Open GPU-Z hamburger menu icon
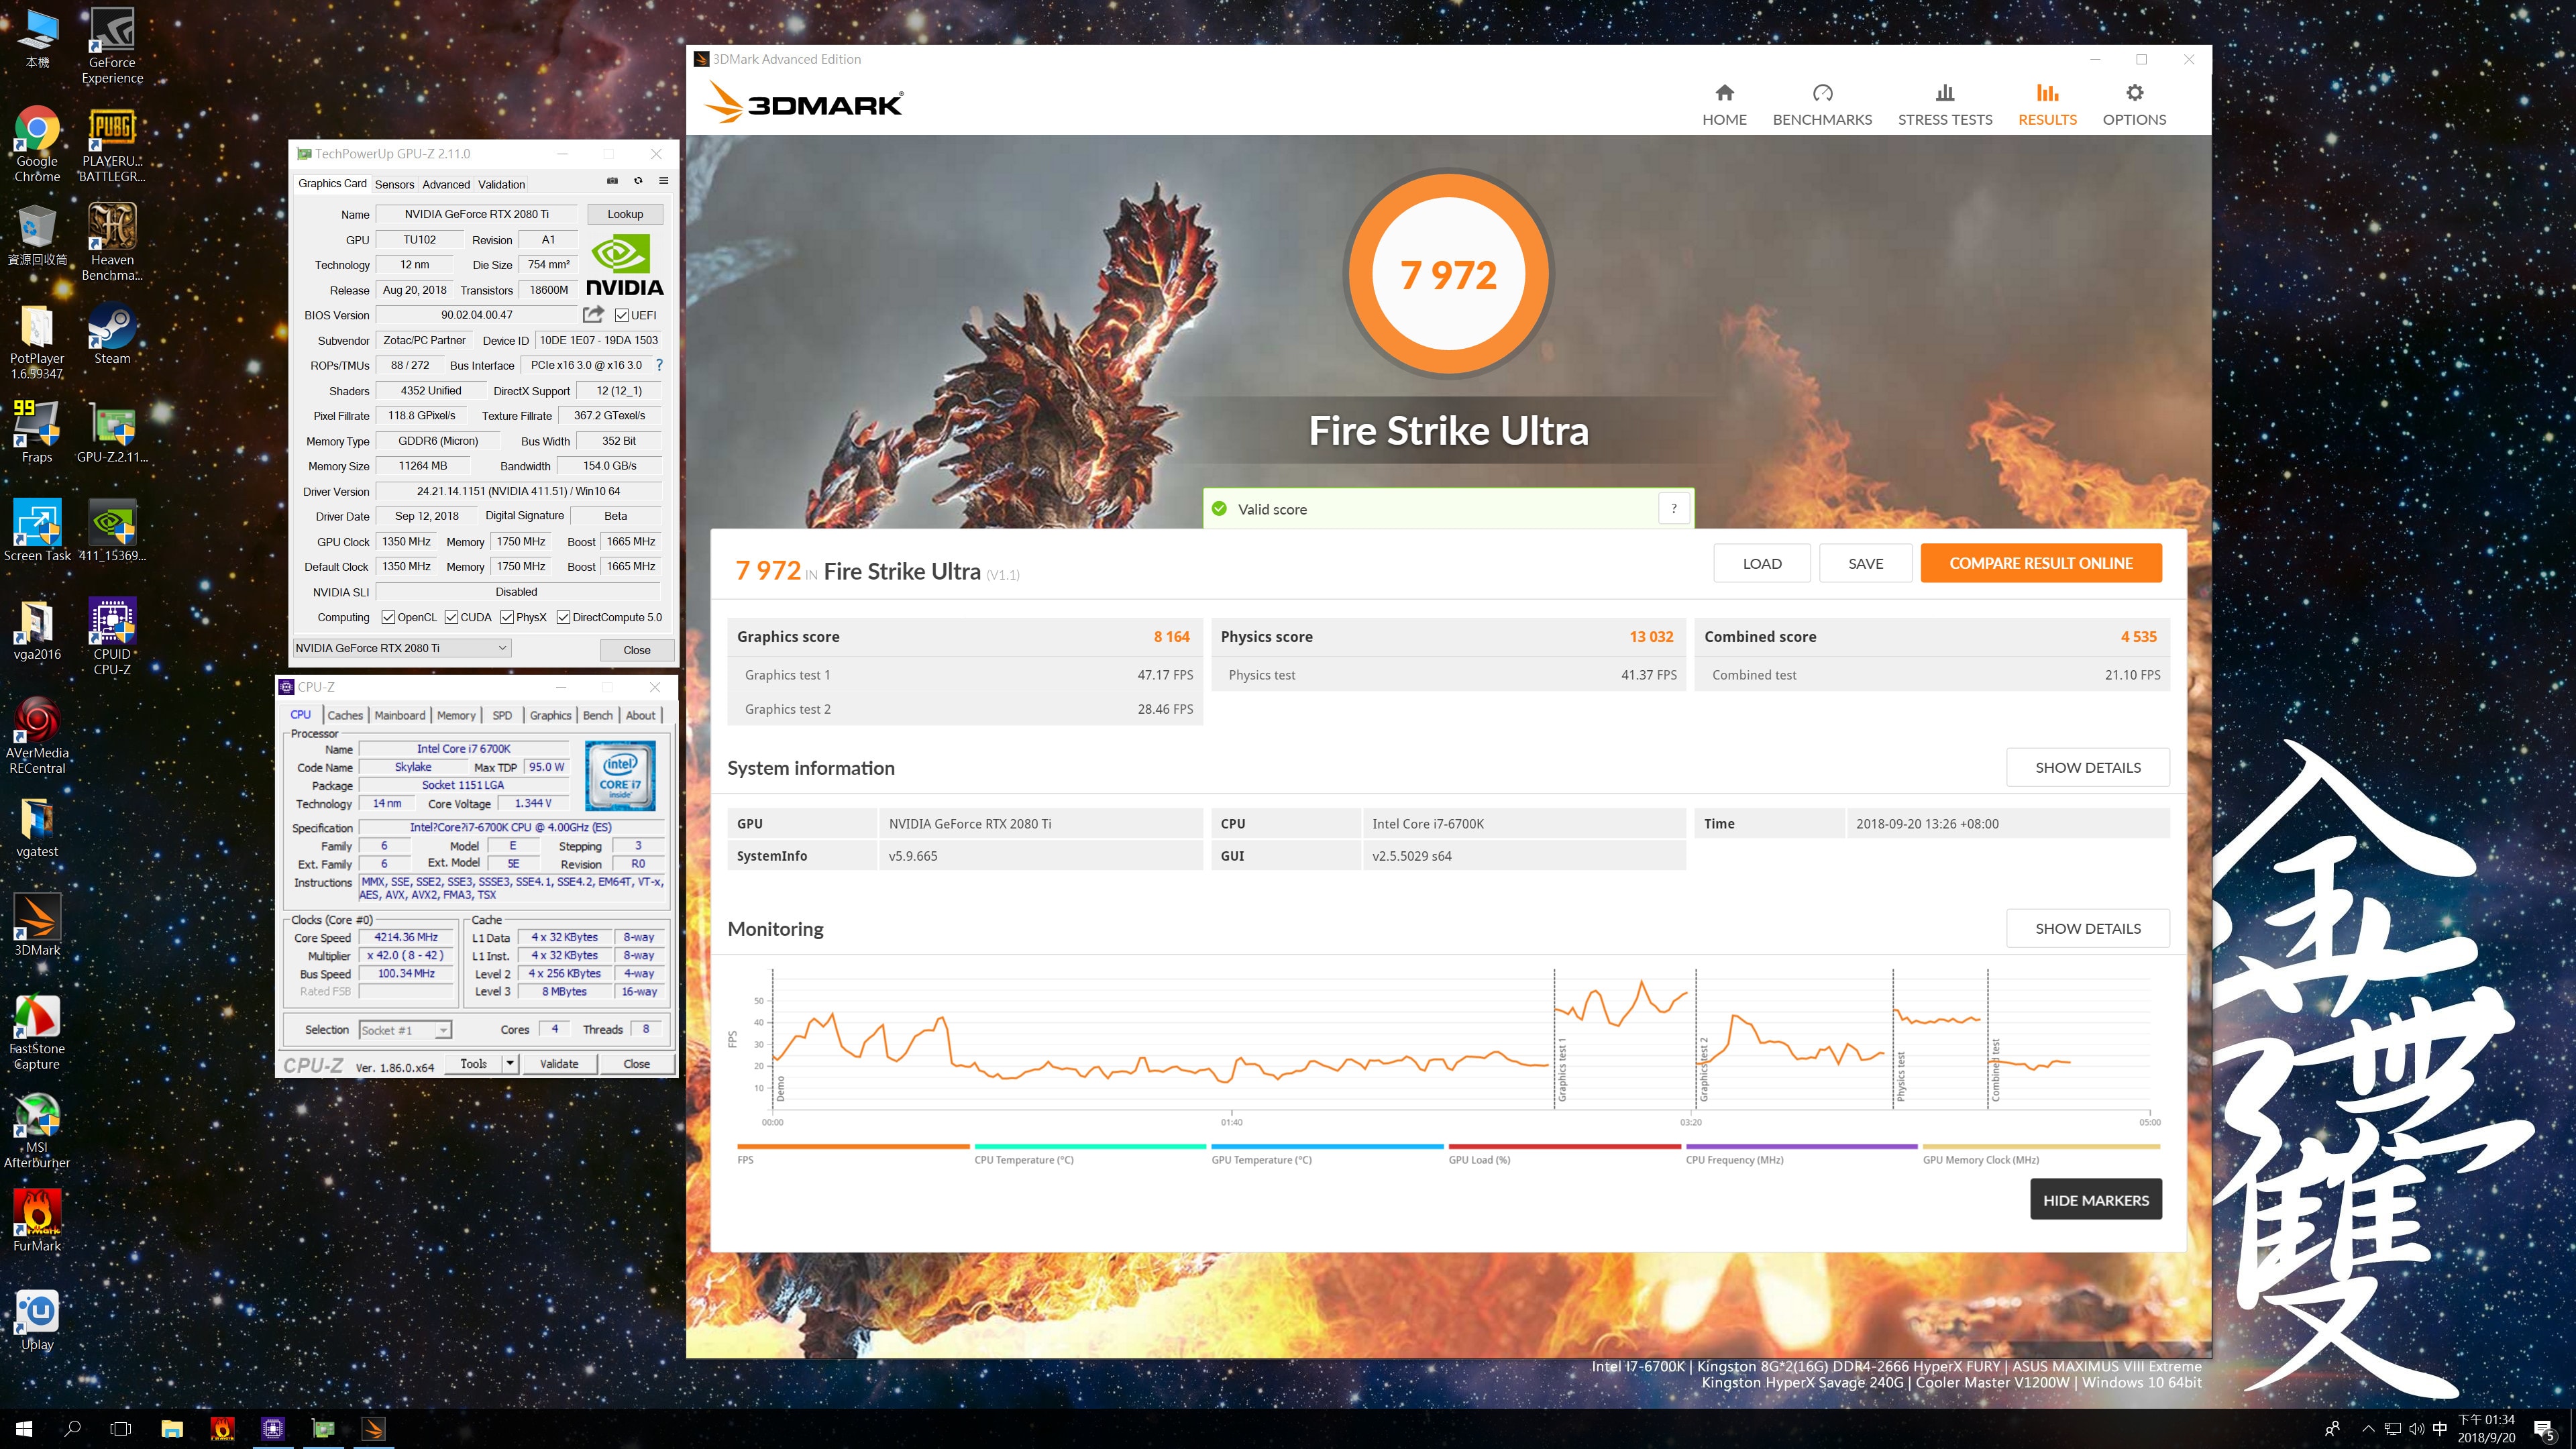This screenshot has width=2576, height=1449. [663, 181]
